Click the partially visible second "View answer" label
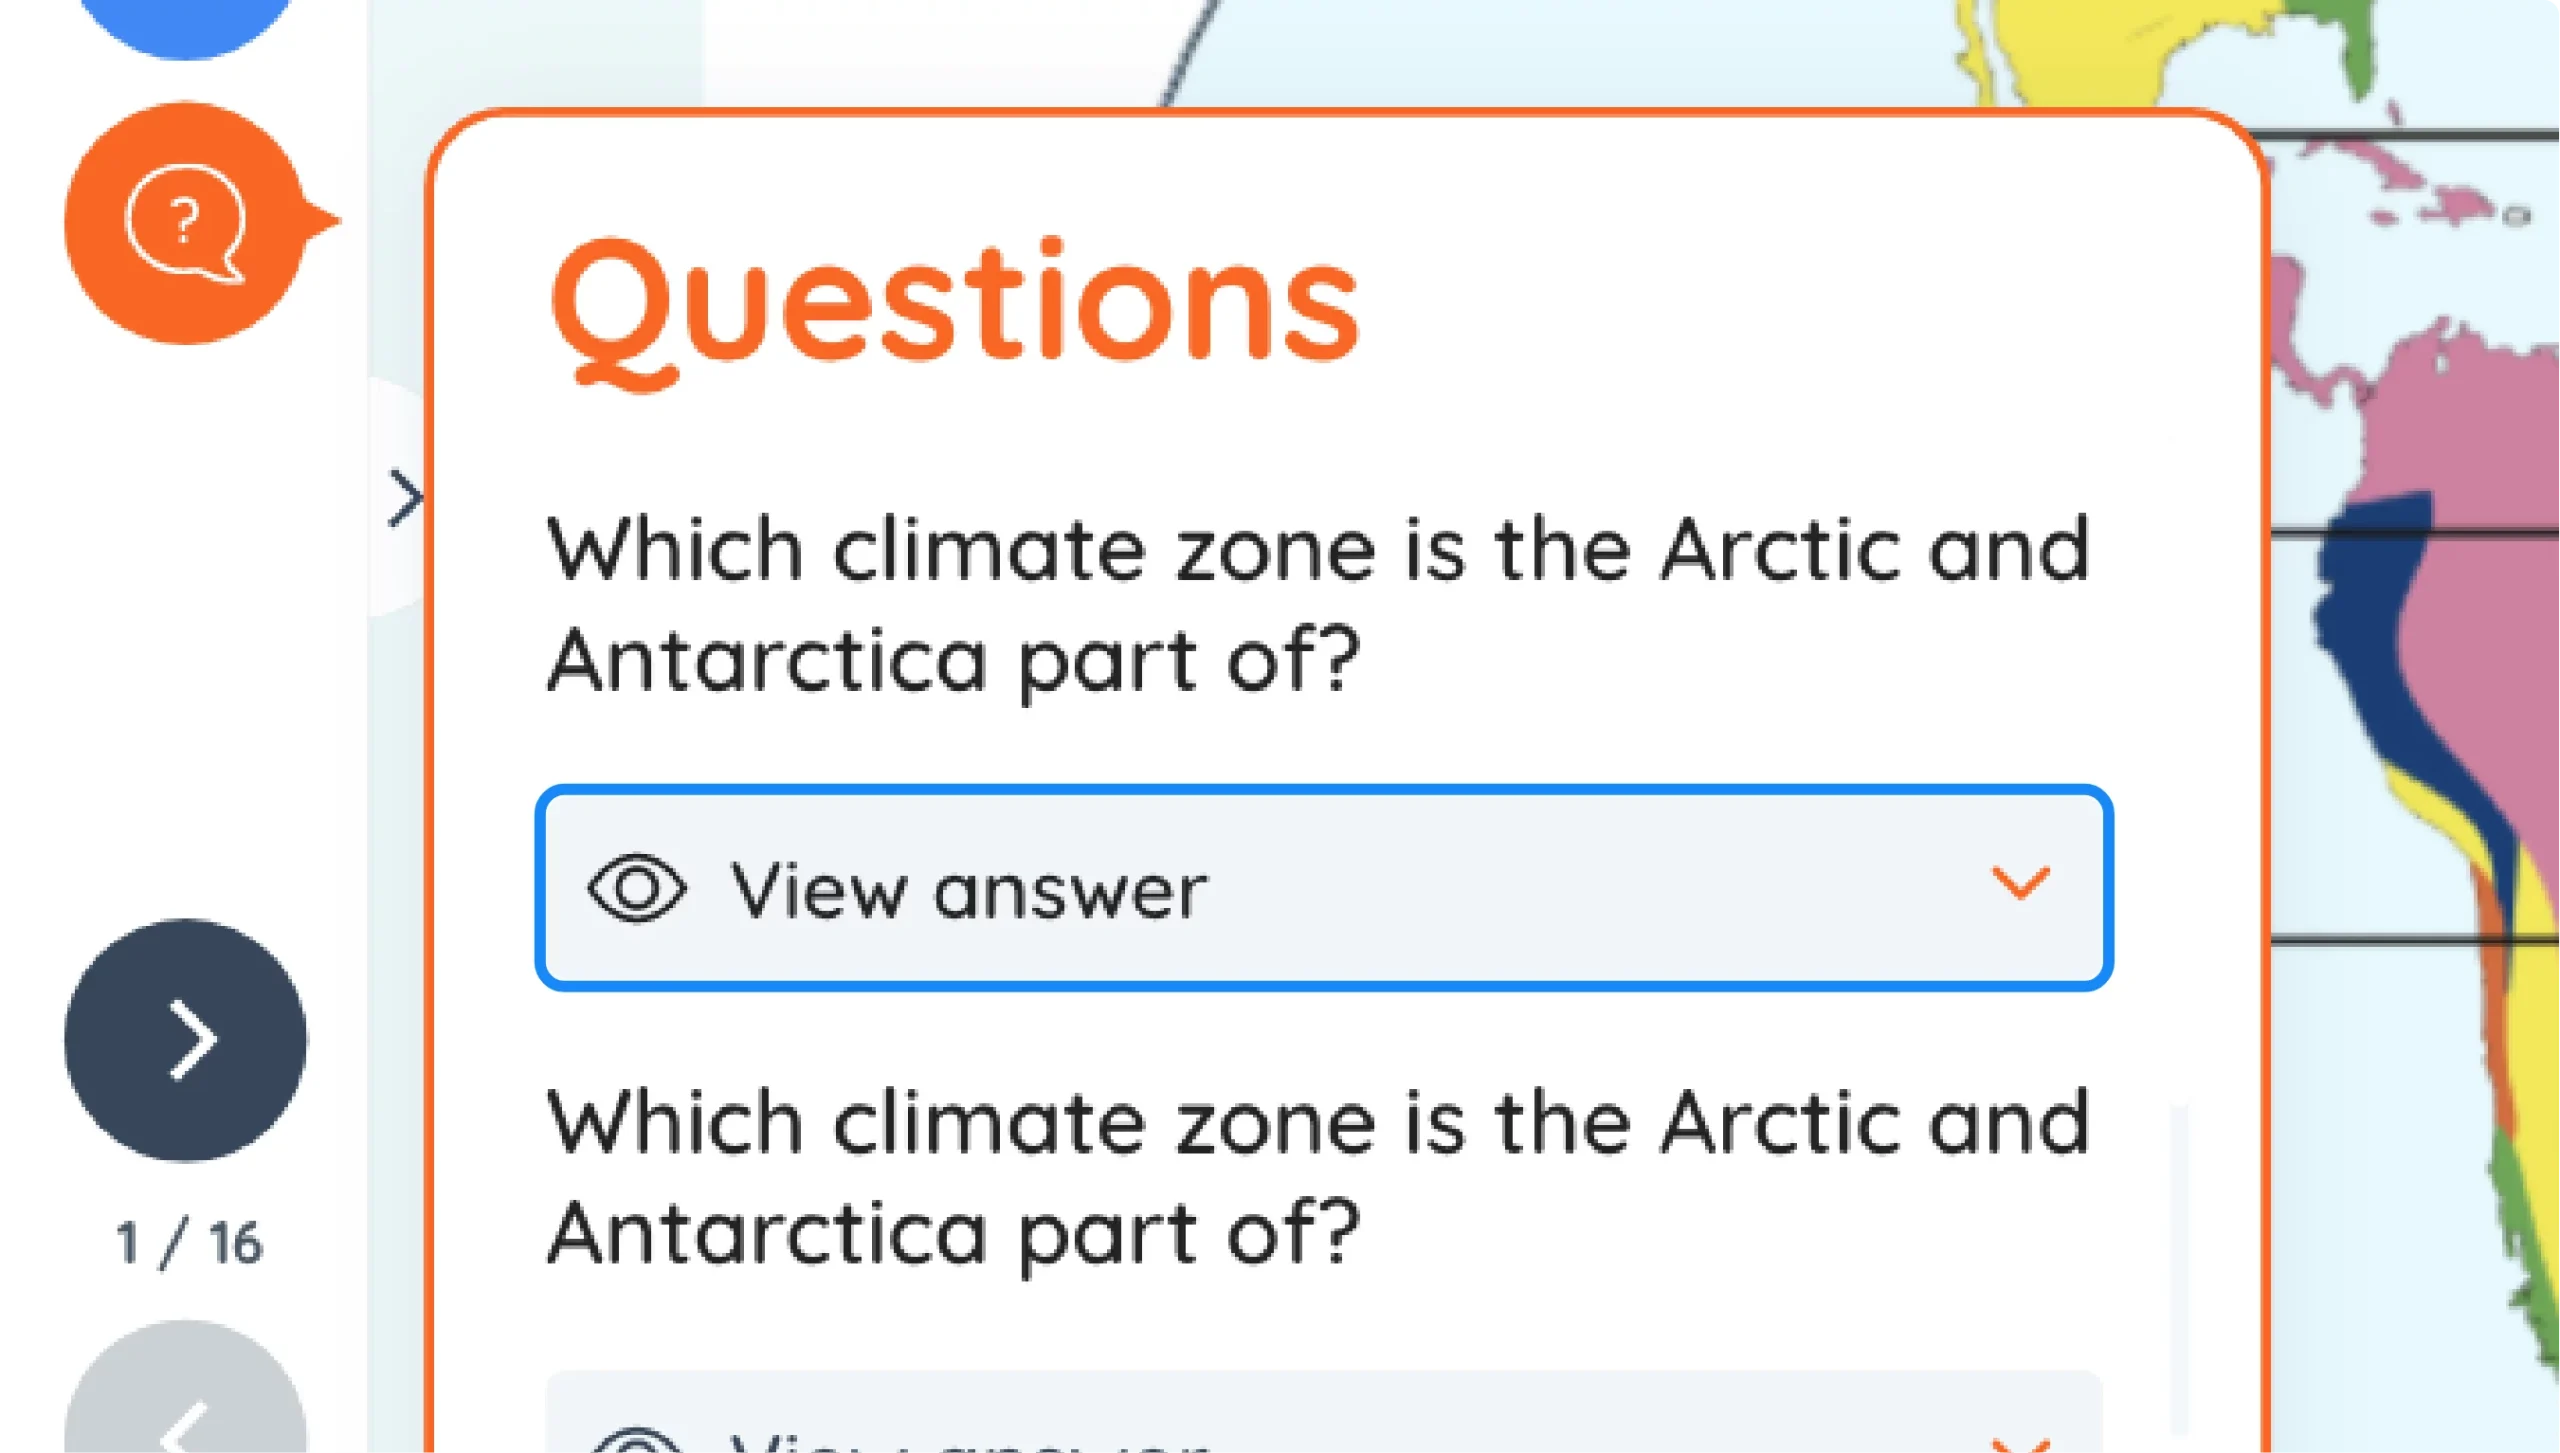The image size is (2560, 1453). click(968, 1442)
